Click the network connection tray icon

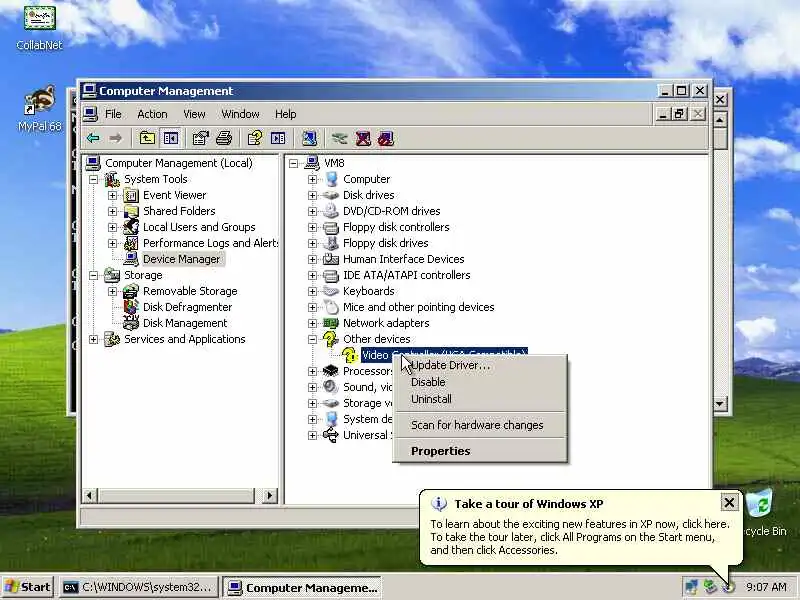click(x=691, y=587)
